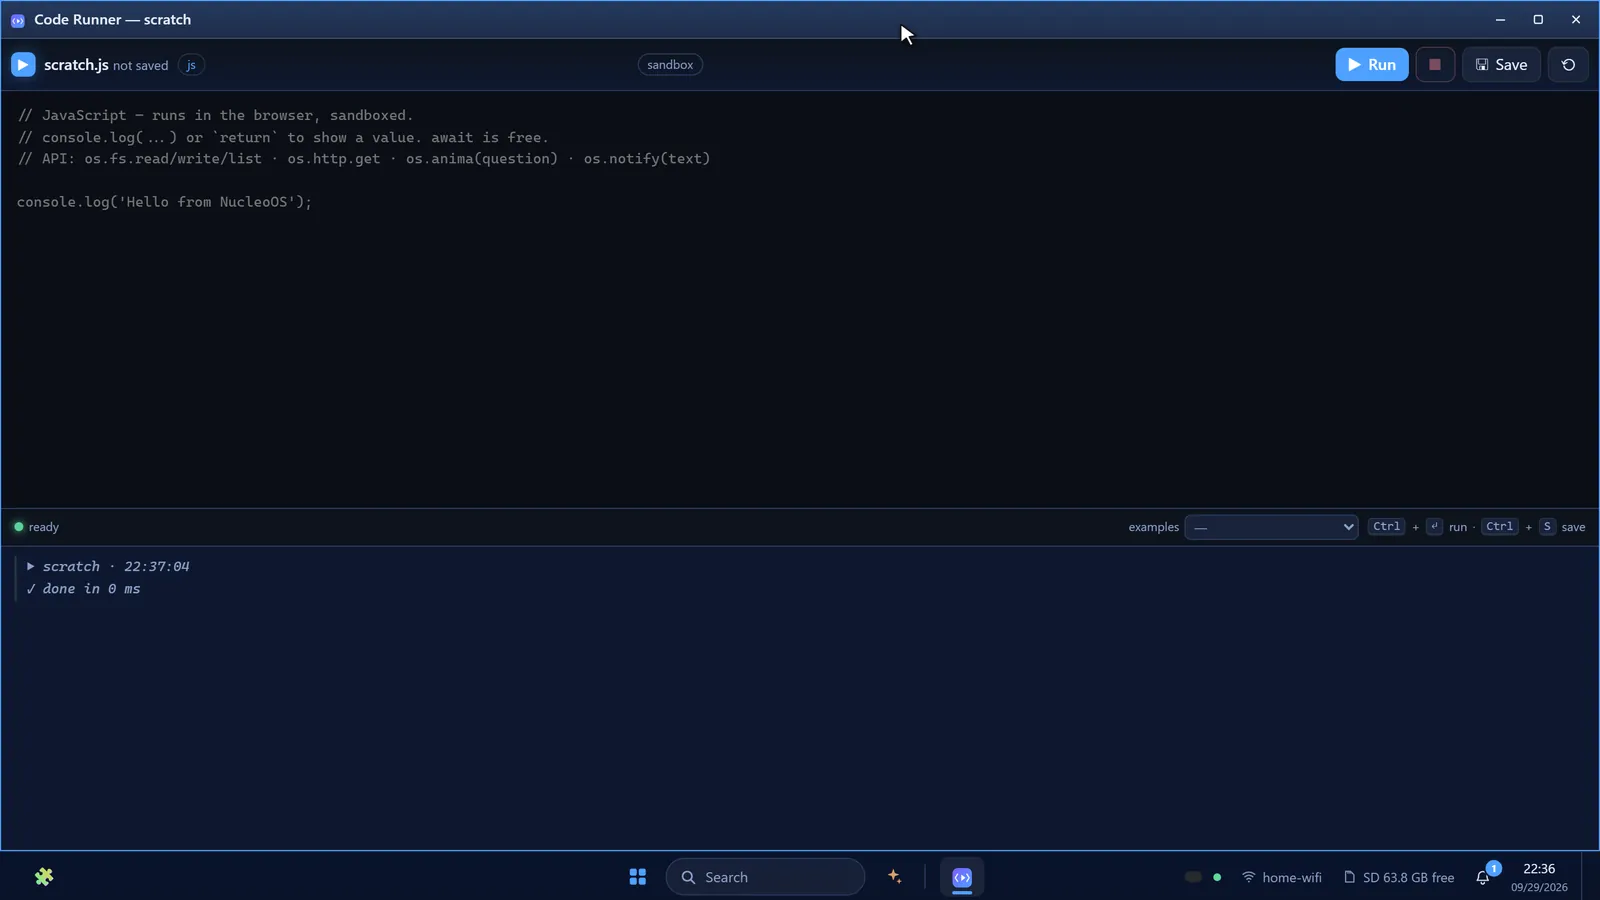Click the 'done in 0 ms' output line

[x=84, y=589]
